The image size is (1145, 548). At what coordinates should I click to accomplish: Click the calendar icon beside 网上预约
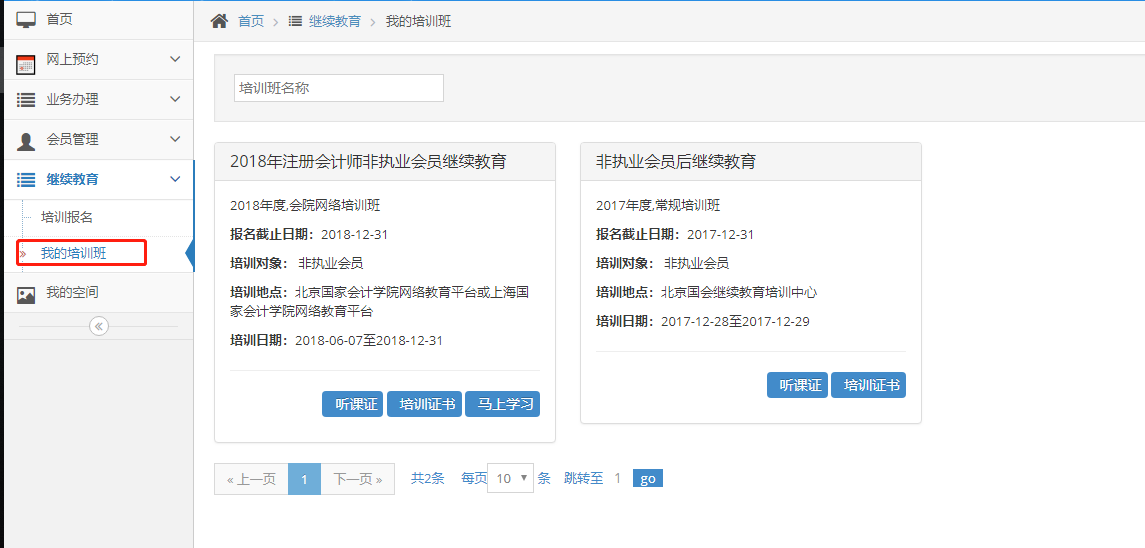[26, 64]
